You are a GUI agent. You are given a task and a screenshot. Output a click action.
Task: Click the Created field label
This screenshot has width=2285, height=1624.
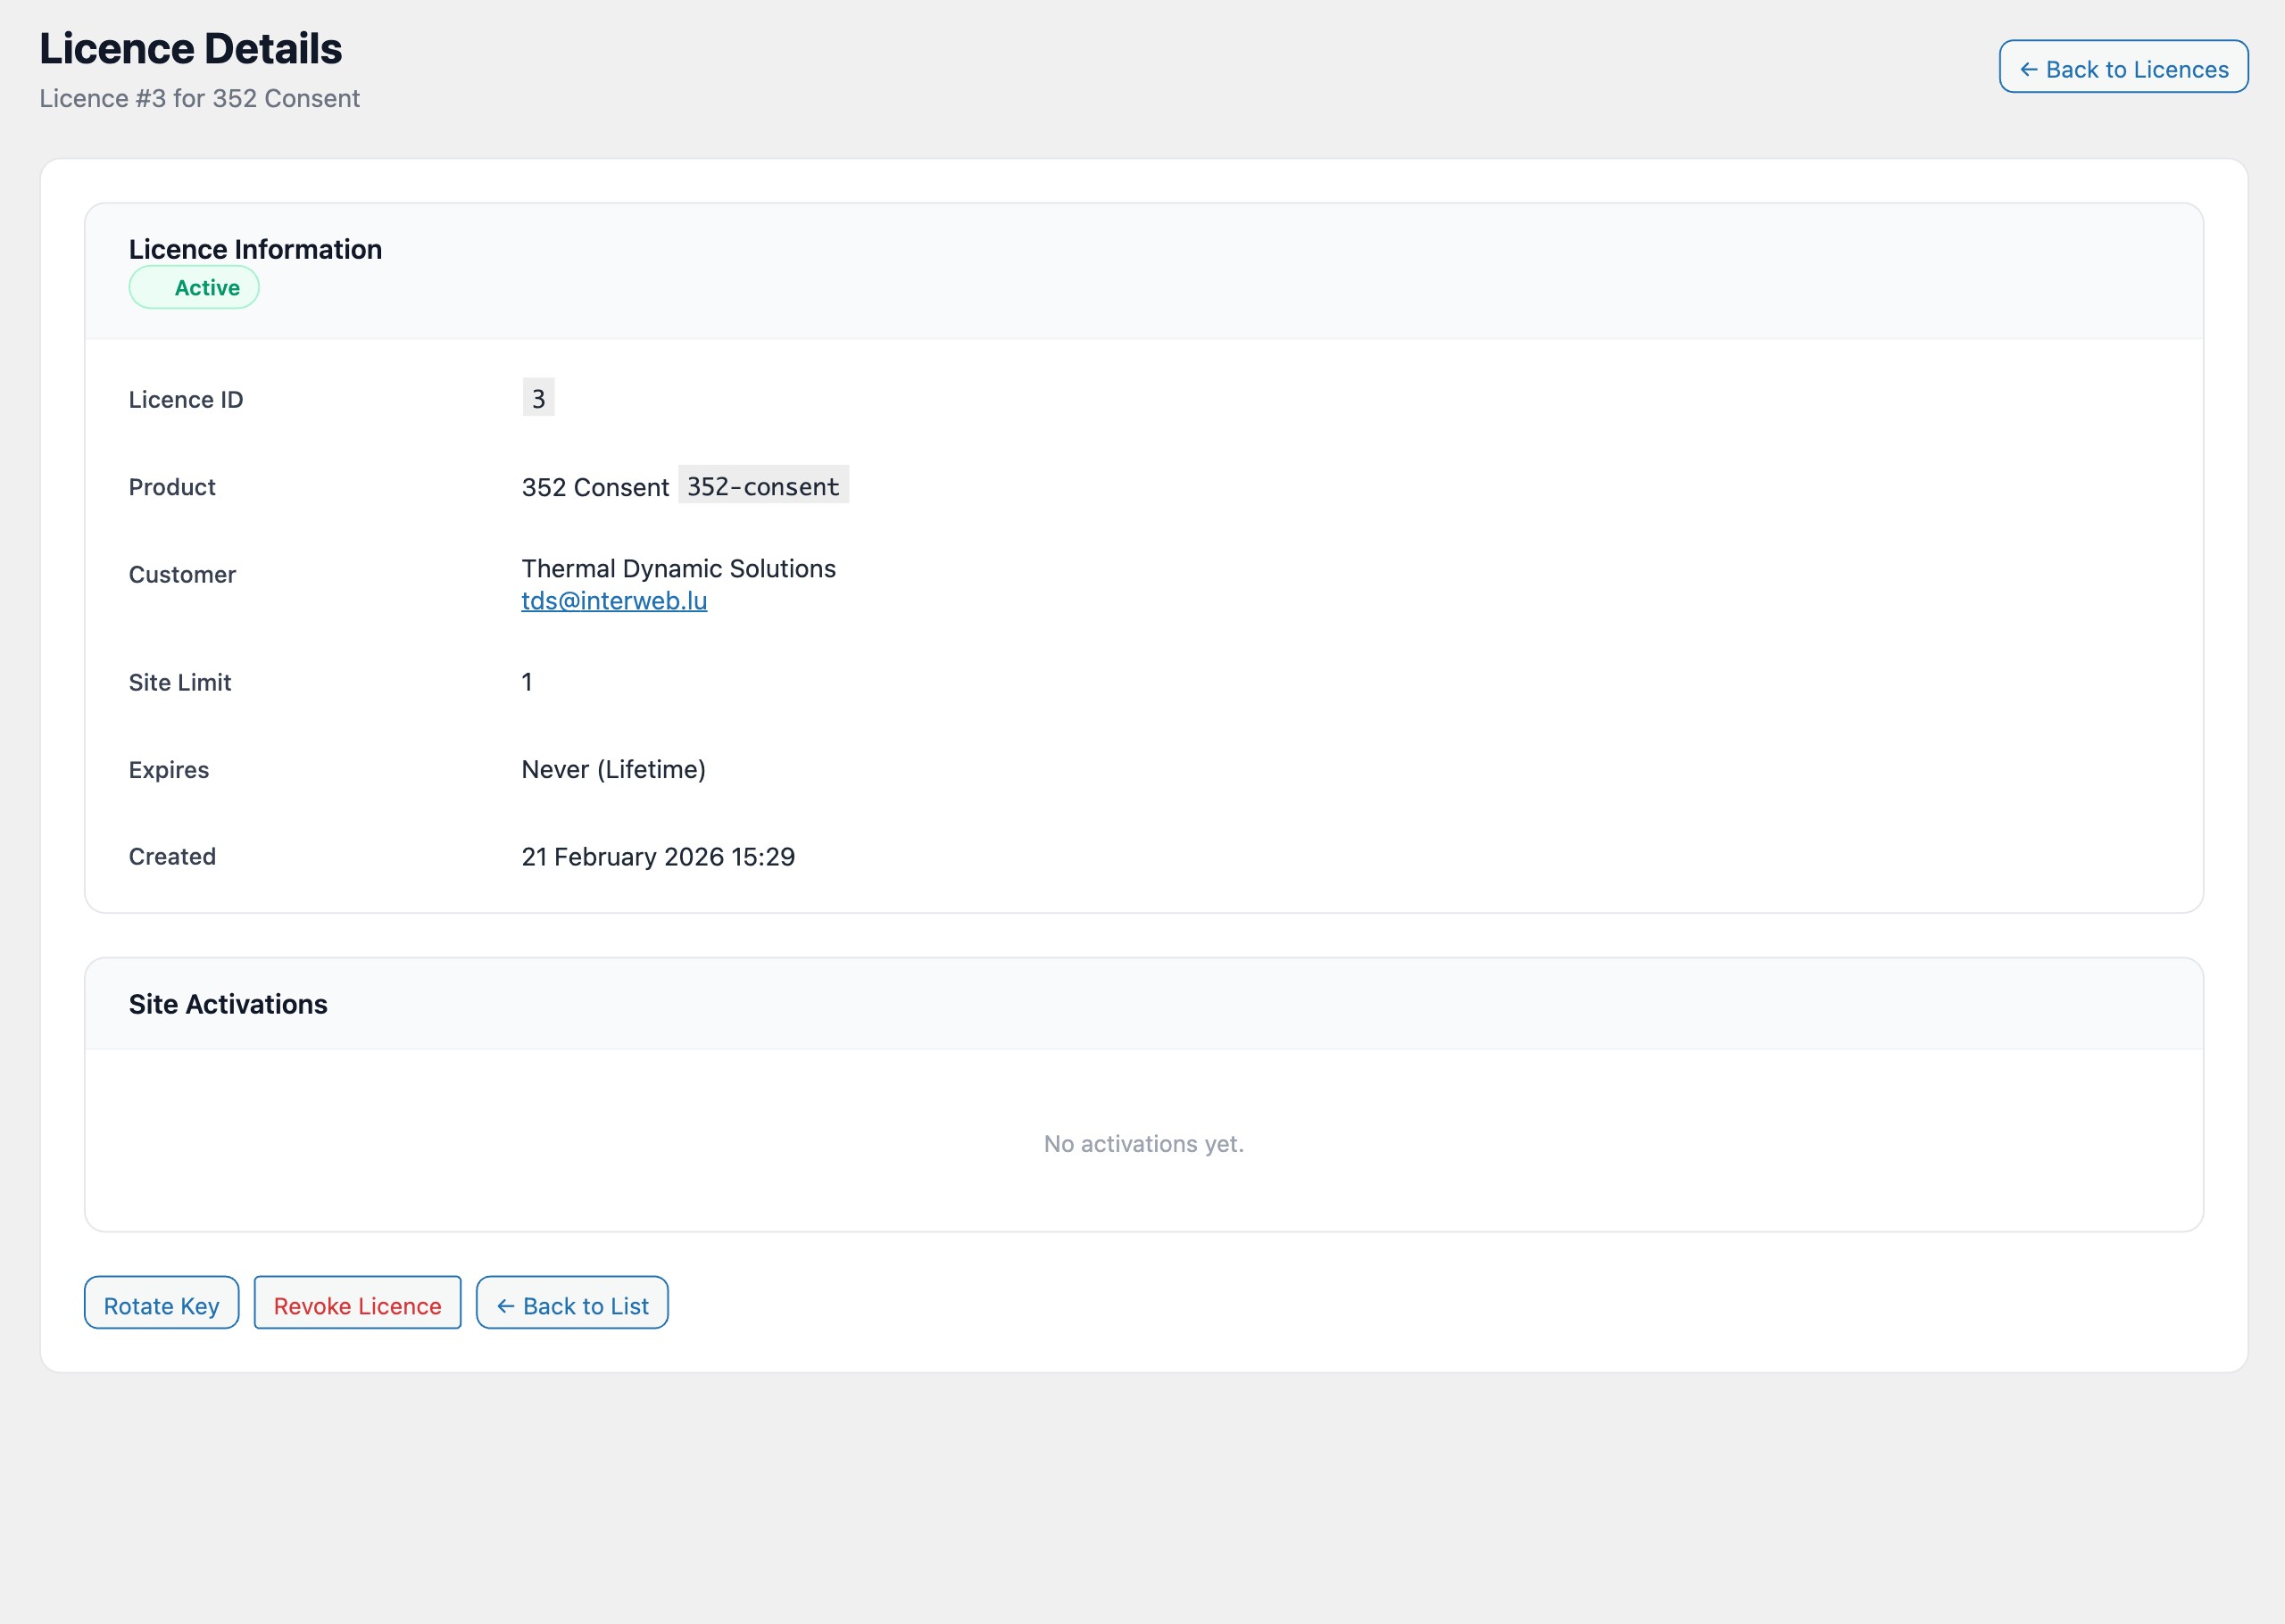(172, 857)
